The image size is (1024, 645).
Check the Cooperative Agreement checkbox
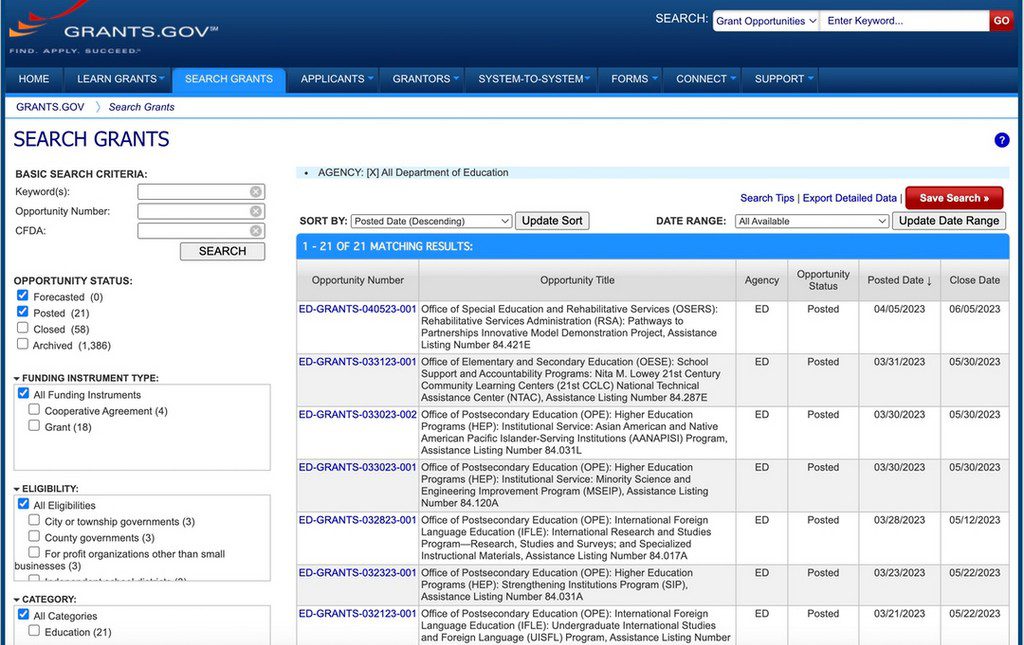(34, 410)
